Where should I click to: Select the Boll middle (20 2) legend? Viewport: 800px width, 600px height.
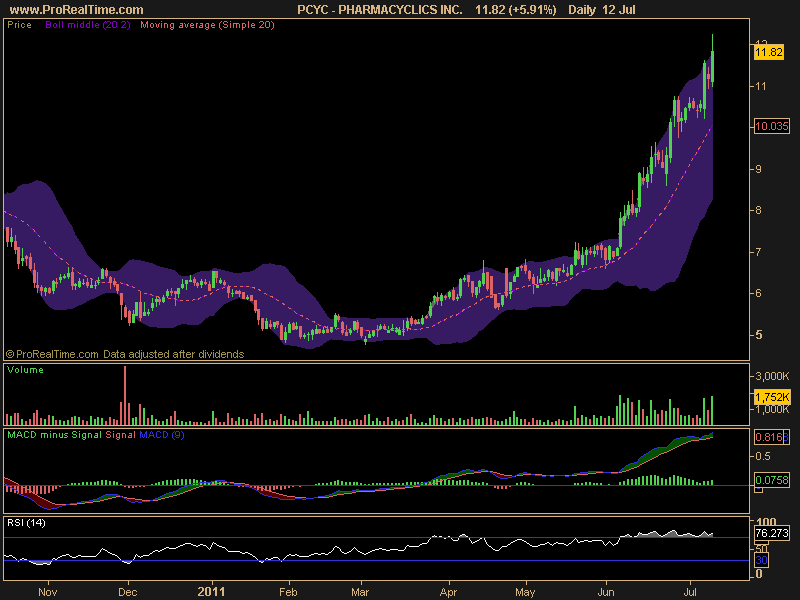pyautogui.click(x=88, y=24)
